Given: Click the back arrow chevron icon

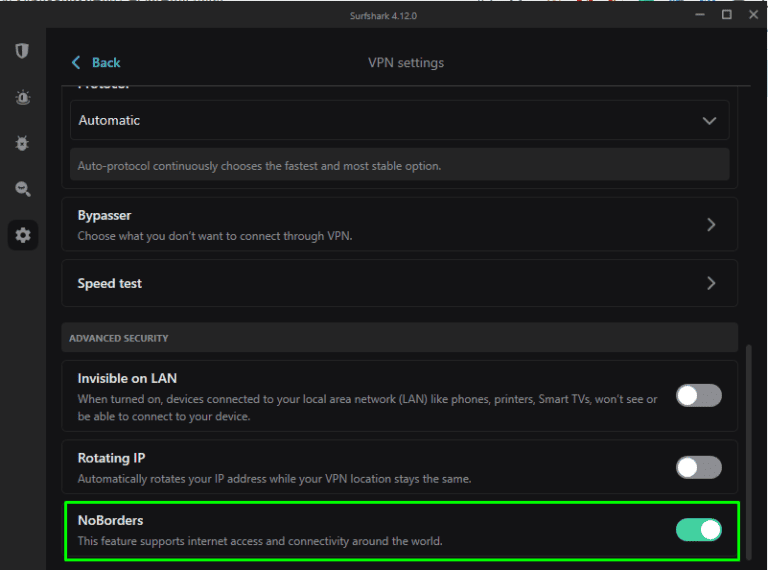Looking at the screenshot, I should coord(76,63).
